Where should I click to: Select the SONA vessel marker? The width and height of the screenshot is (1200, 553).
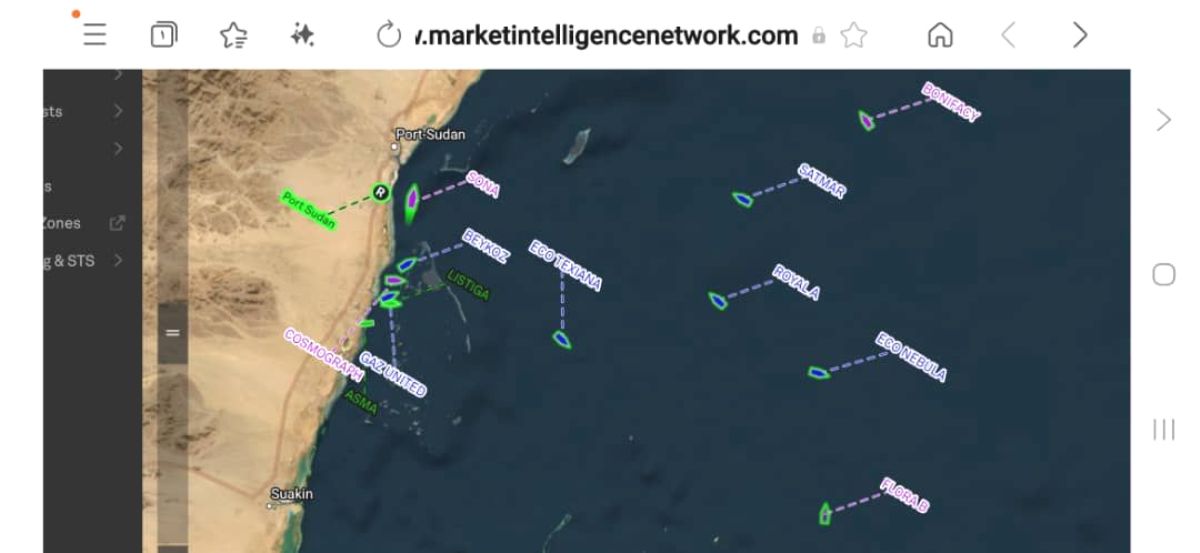[412, 197]
